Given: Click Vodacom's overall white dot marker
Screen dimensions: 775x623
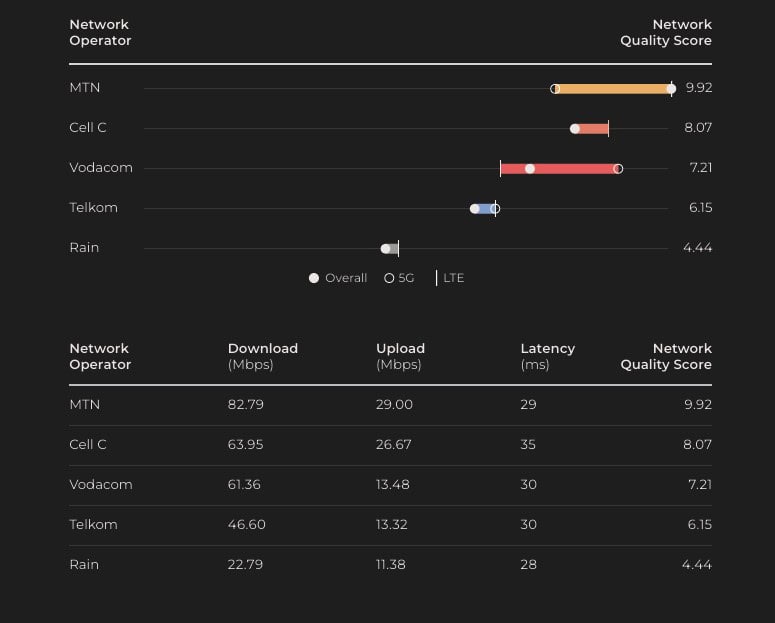Looking at the screenshot, I should [x=530, y=169].
